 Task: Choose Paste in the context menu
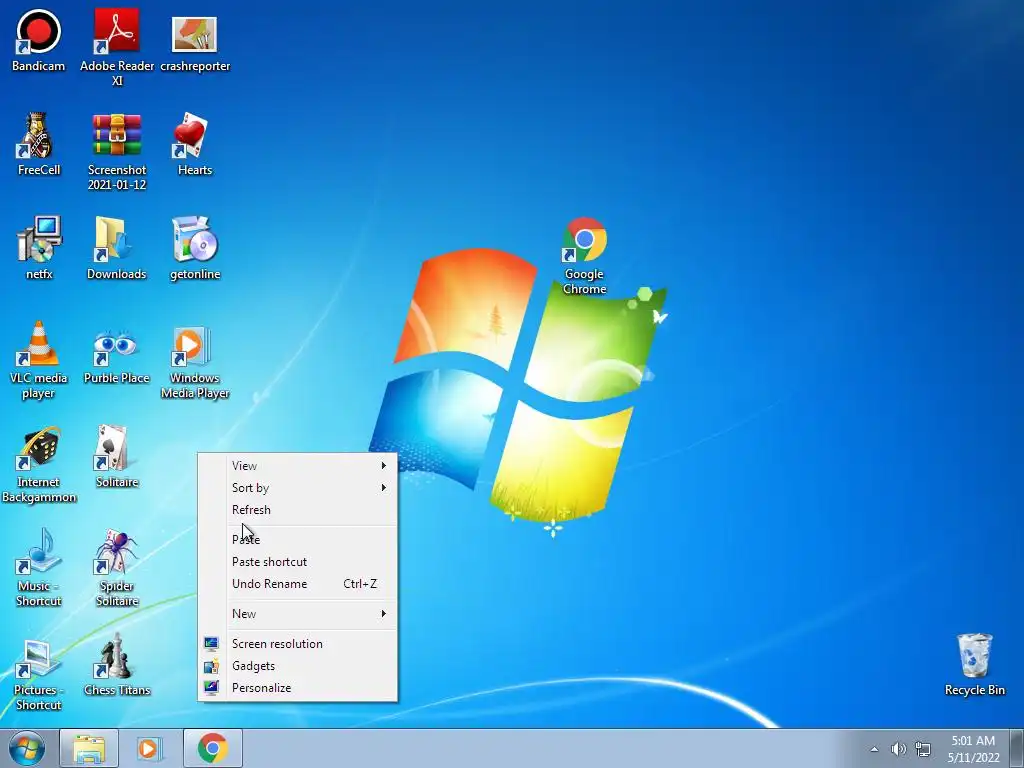[298, 539]
